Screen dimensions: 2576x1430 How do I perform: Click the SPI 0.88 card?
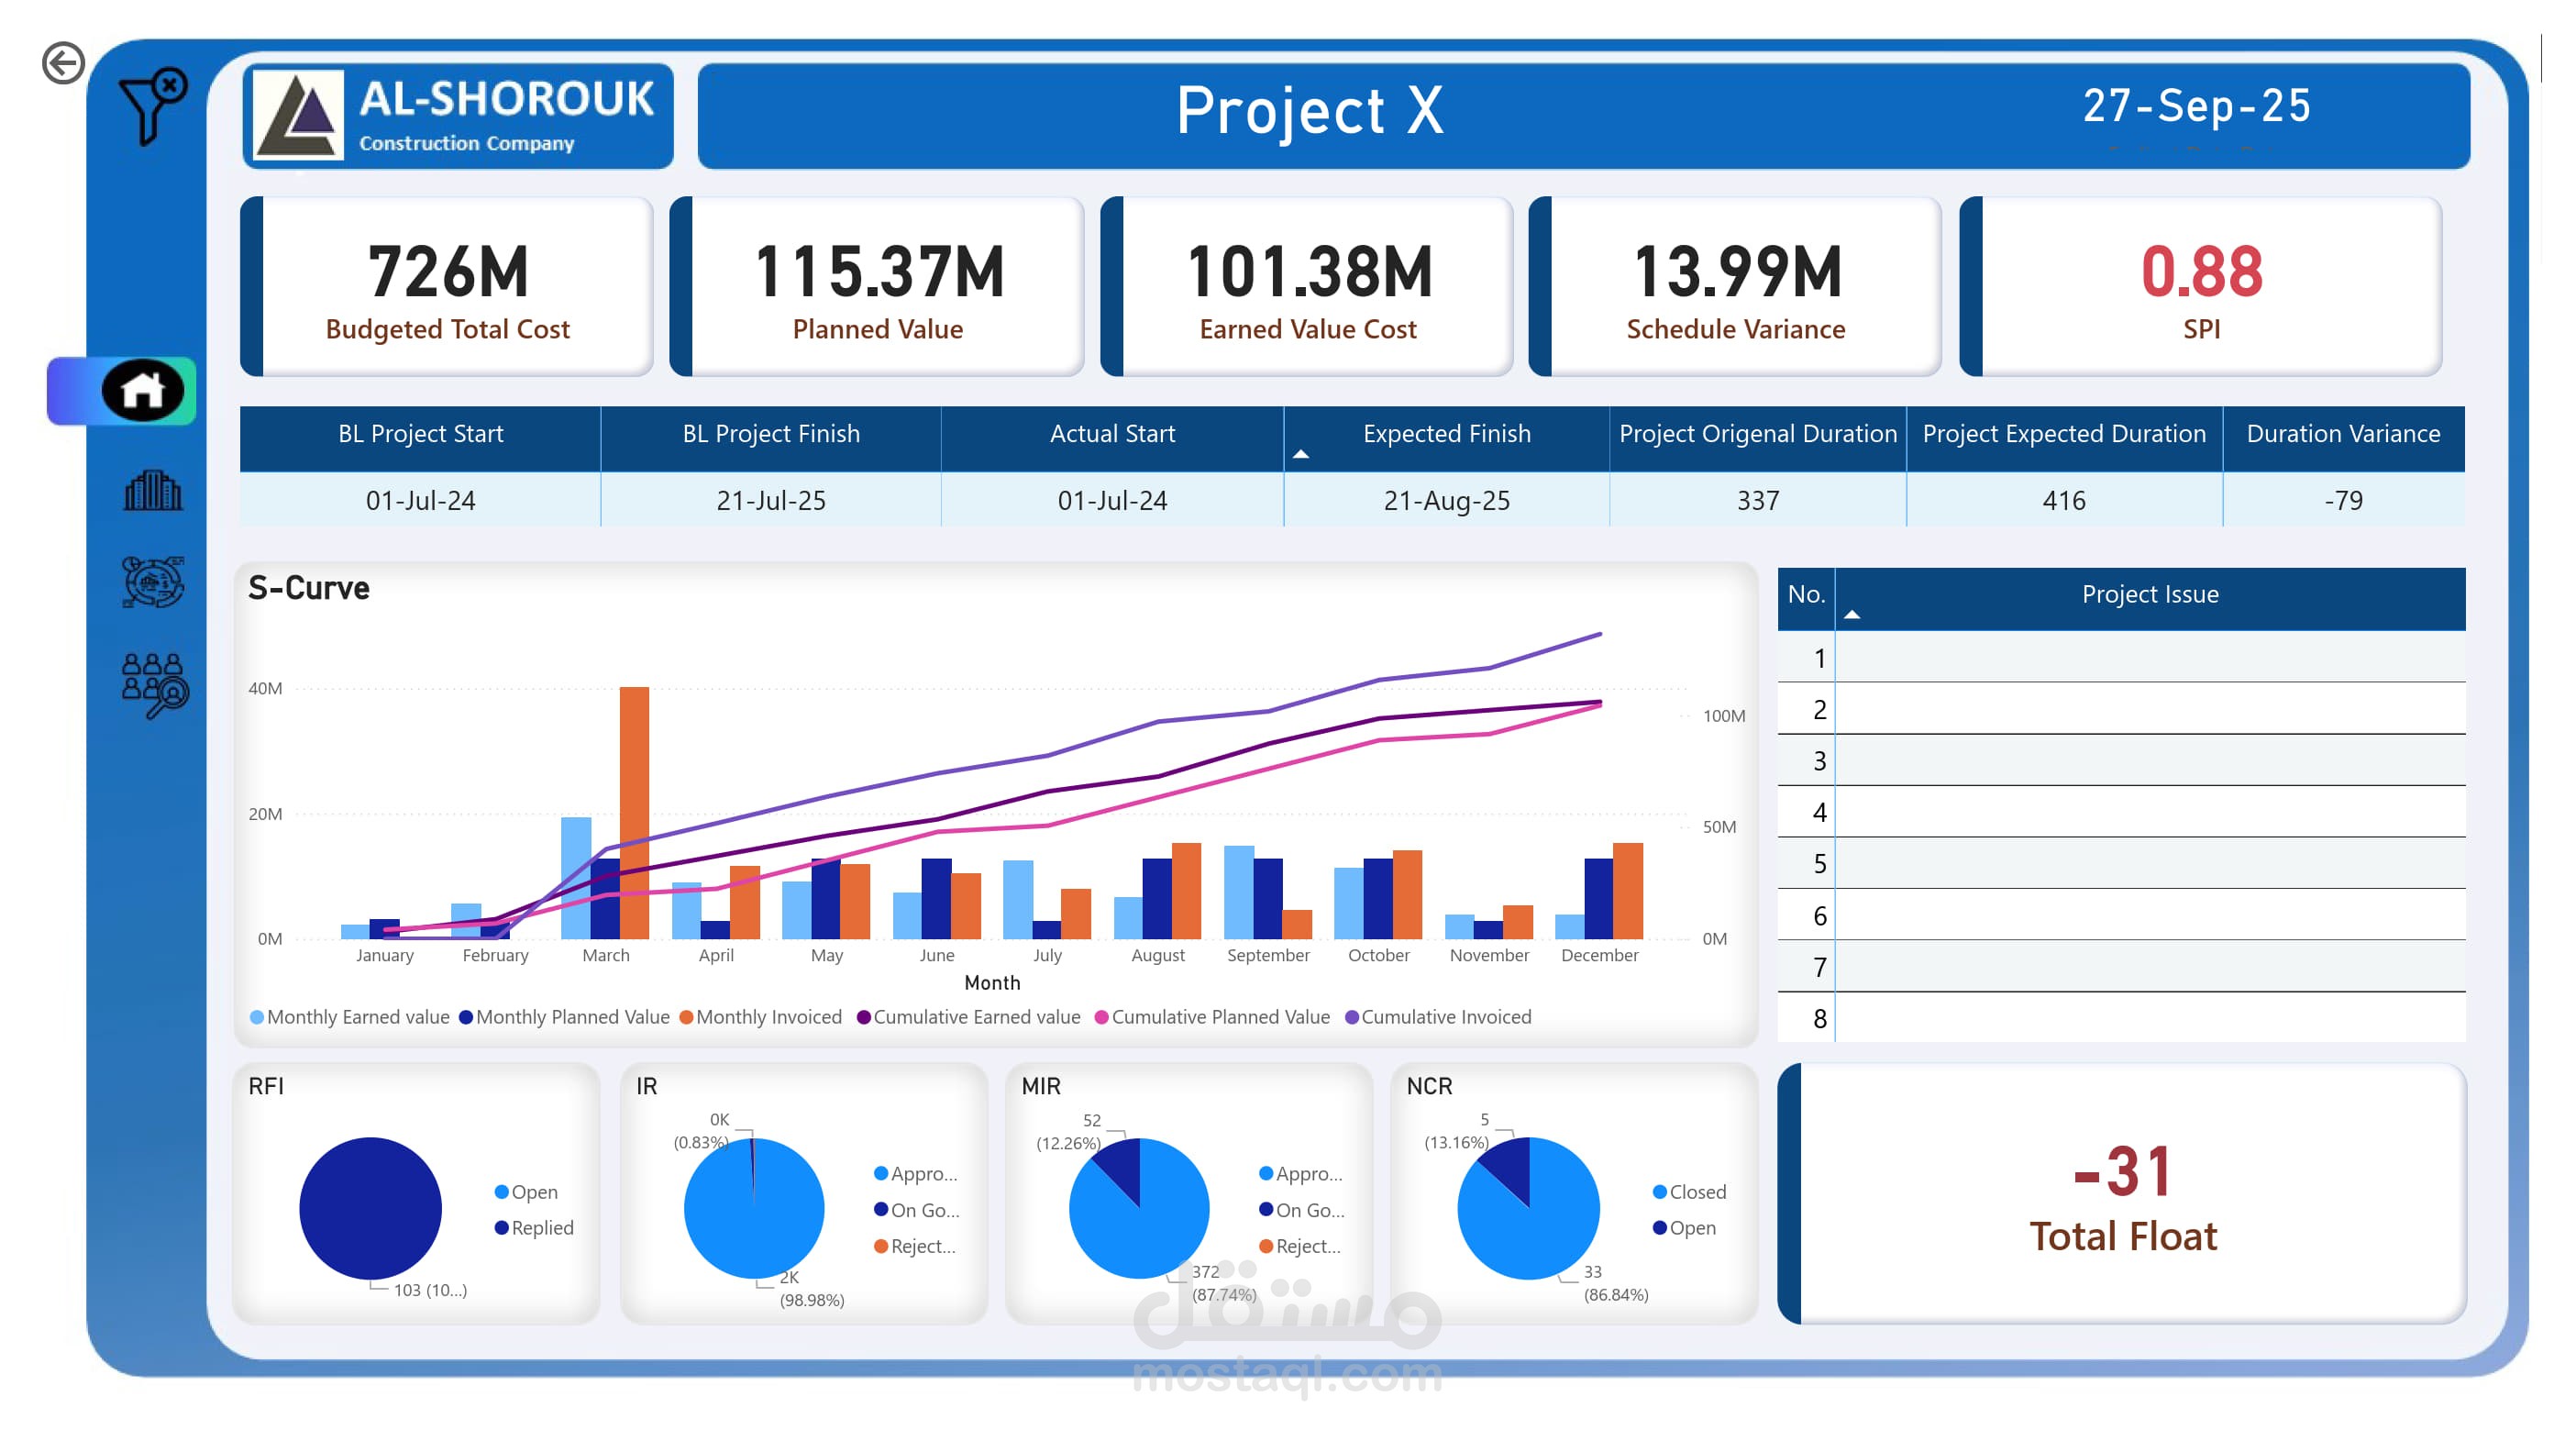2200,287
